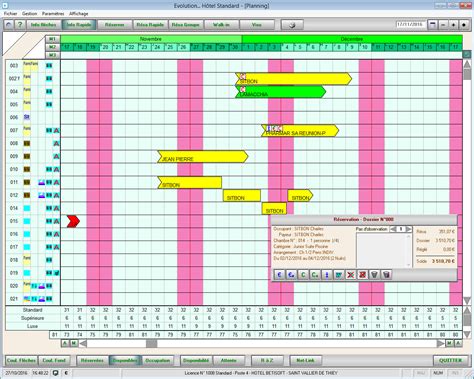Click the help question mark icon

pyautogui.click(x=20, y=25)
